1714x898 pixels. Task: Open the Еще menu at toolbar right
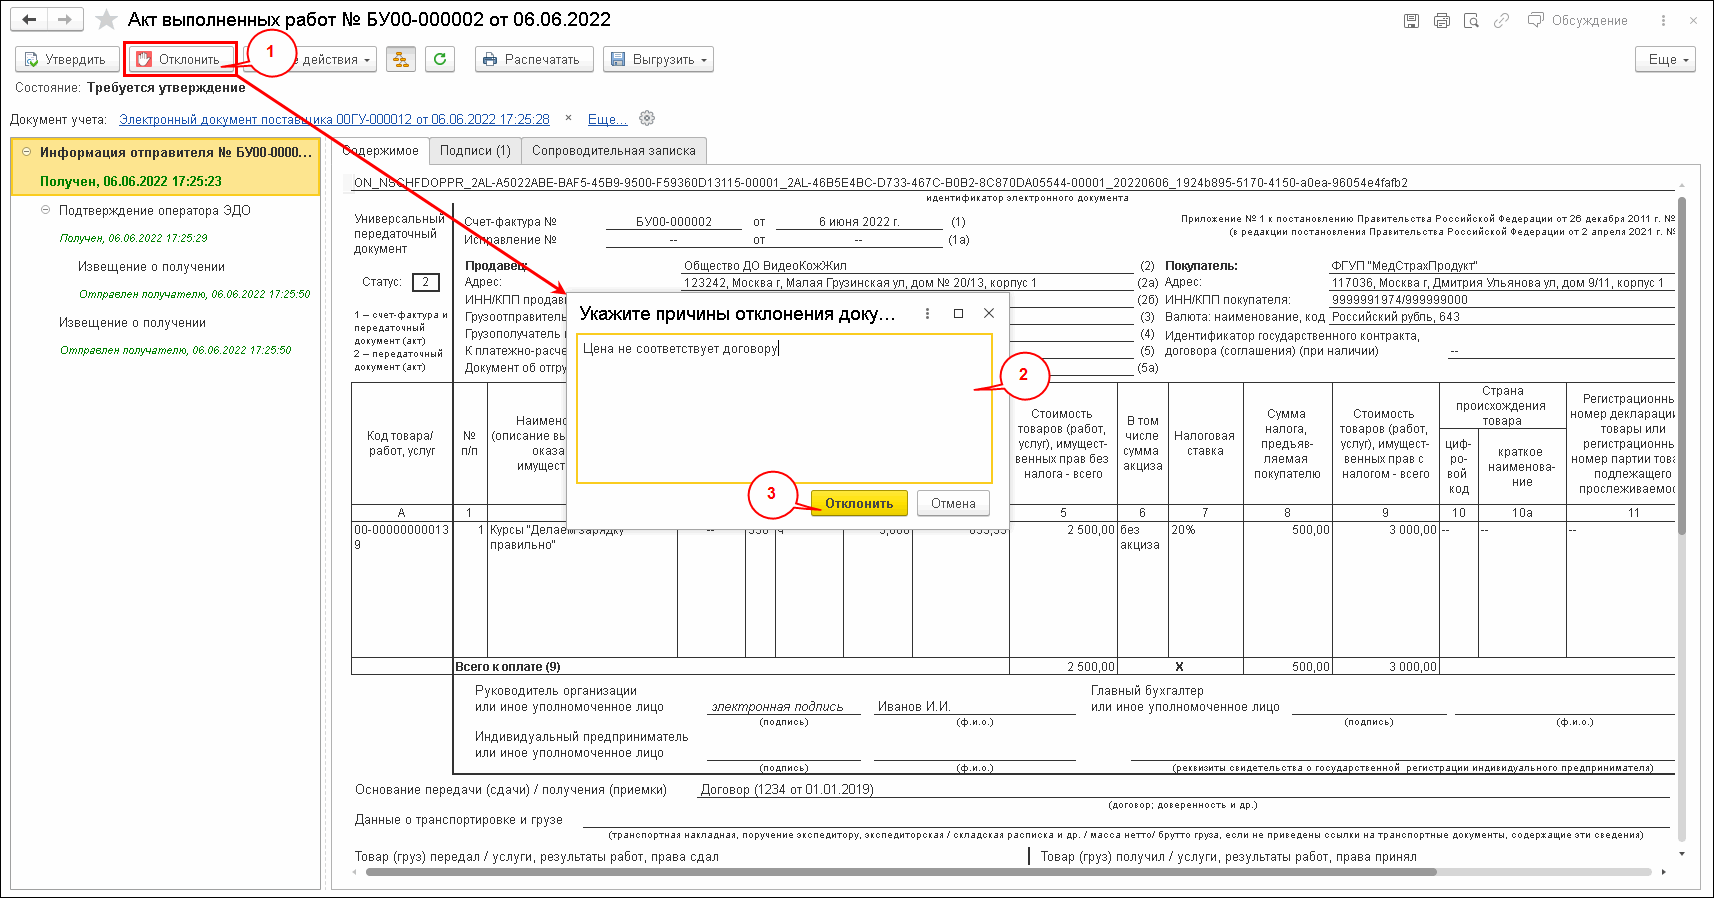click(x=1666, y=59)
